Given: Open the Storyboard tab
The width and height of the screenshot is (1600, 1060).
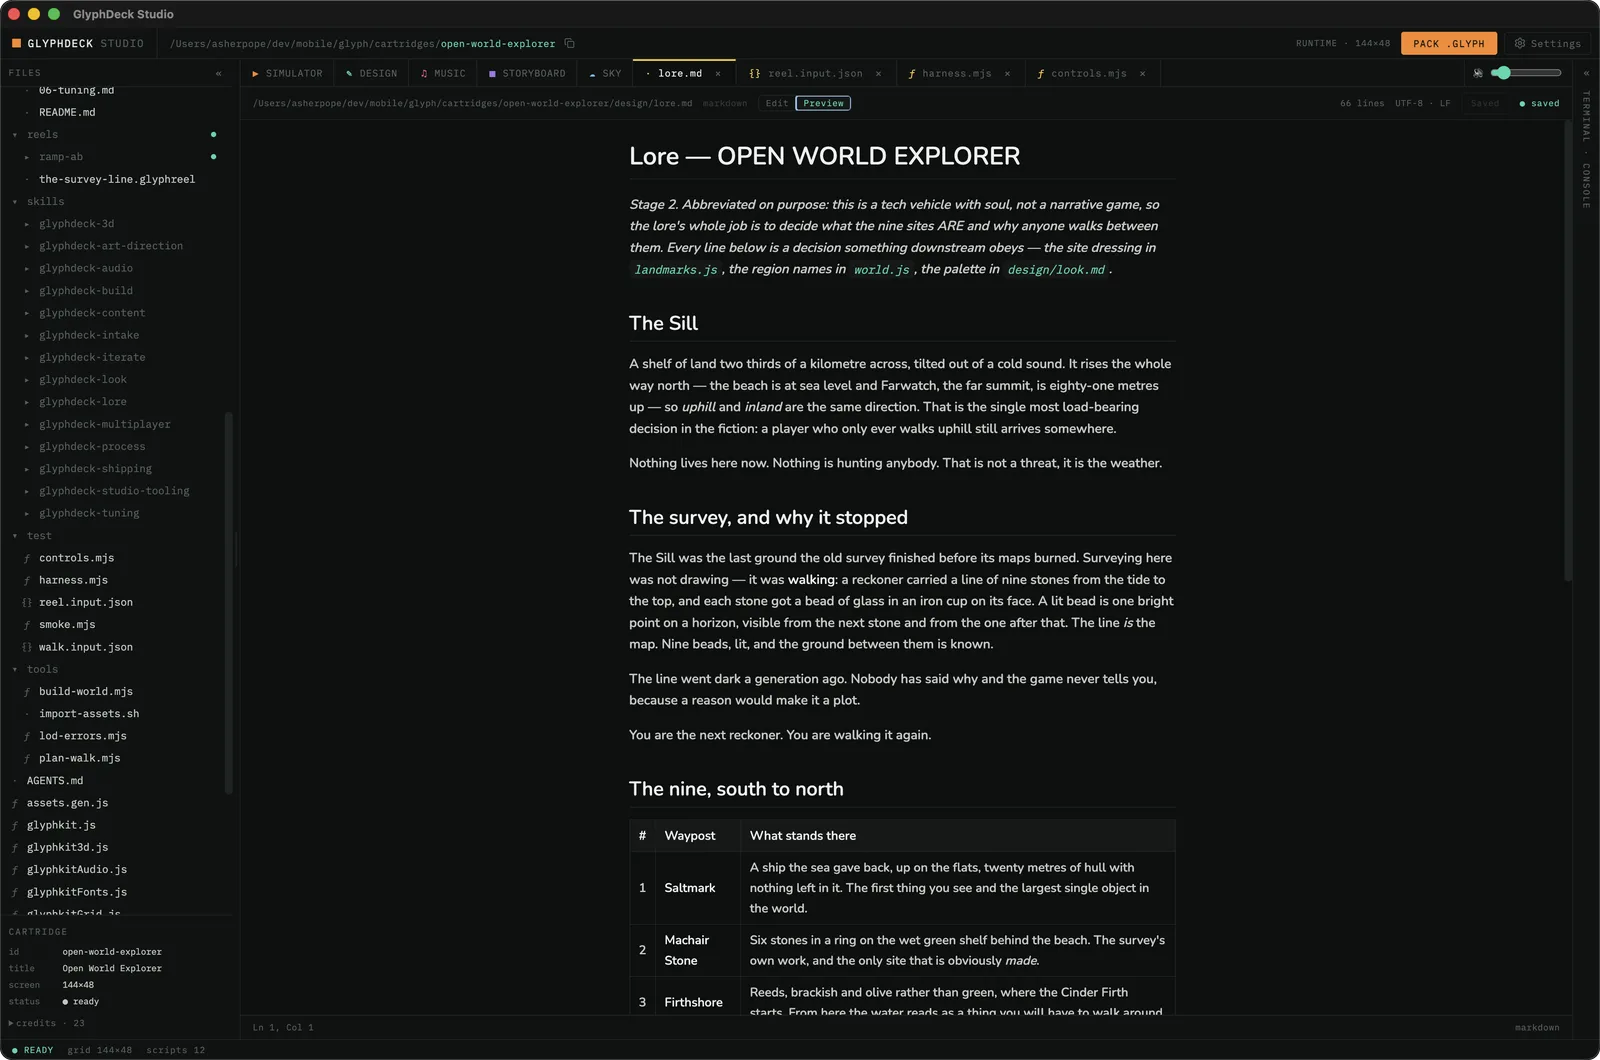Looking at the screenshot, I should tap(527, 74).
